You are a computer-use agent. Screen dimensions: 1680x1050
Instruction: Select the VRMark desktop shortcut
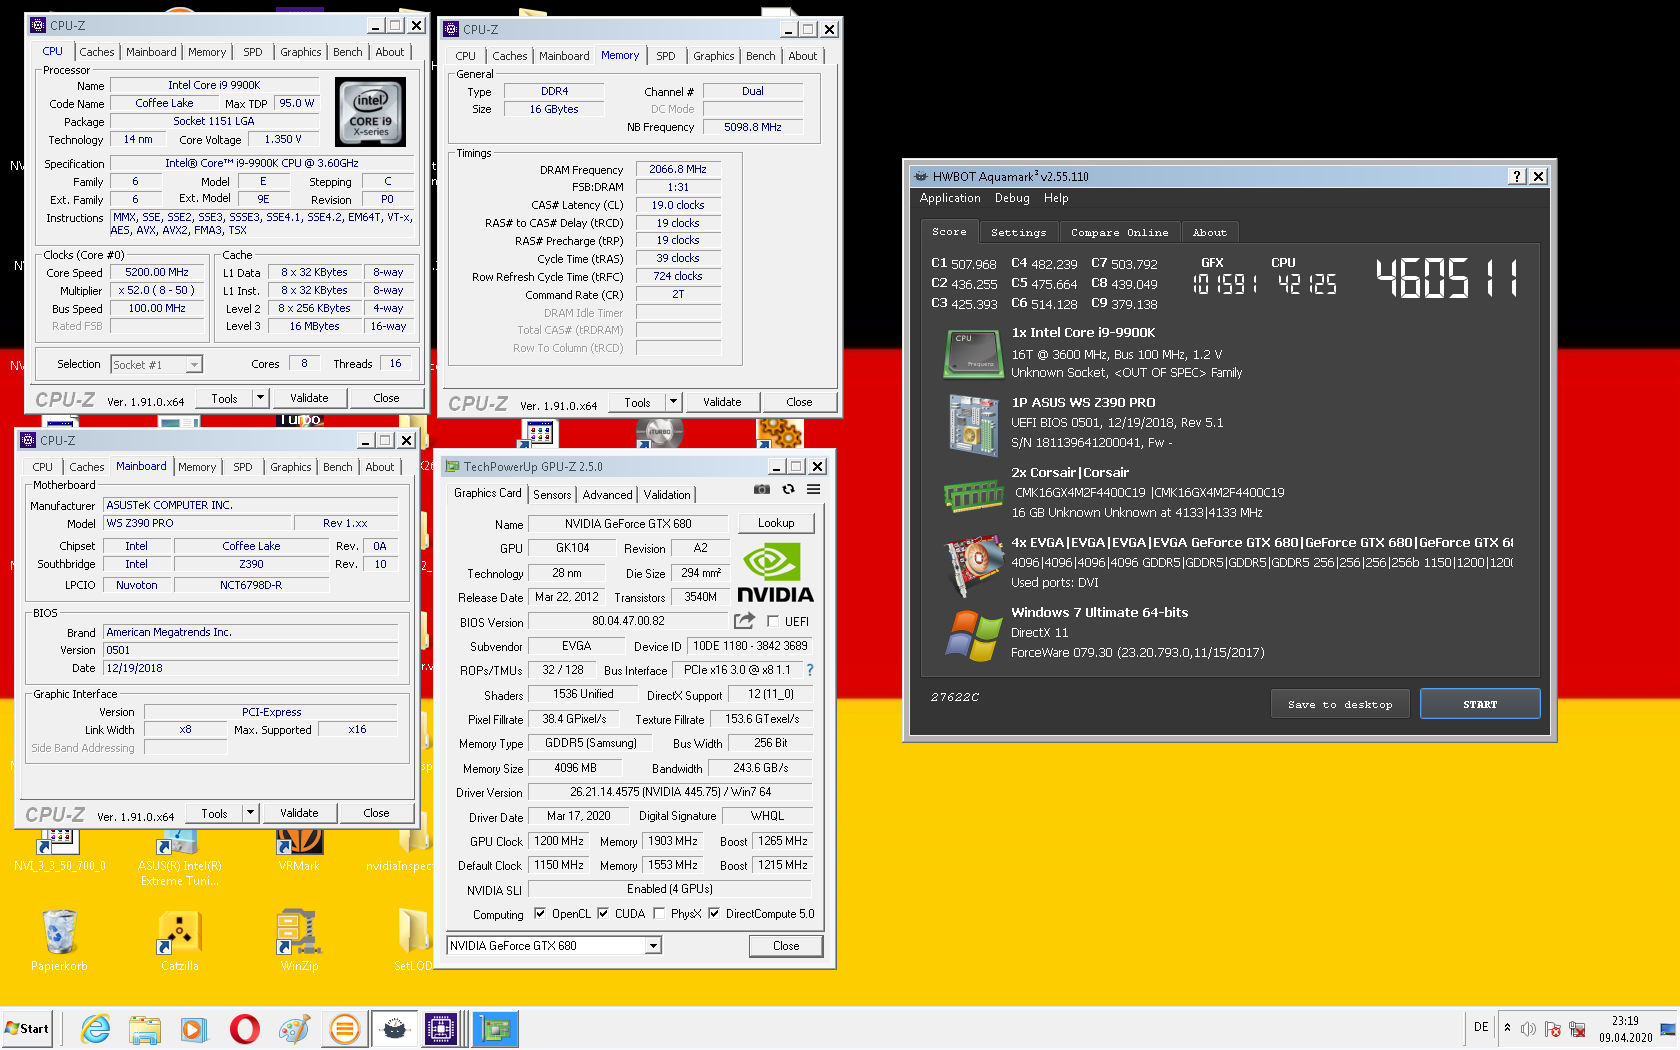(x=299, y=849)
